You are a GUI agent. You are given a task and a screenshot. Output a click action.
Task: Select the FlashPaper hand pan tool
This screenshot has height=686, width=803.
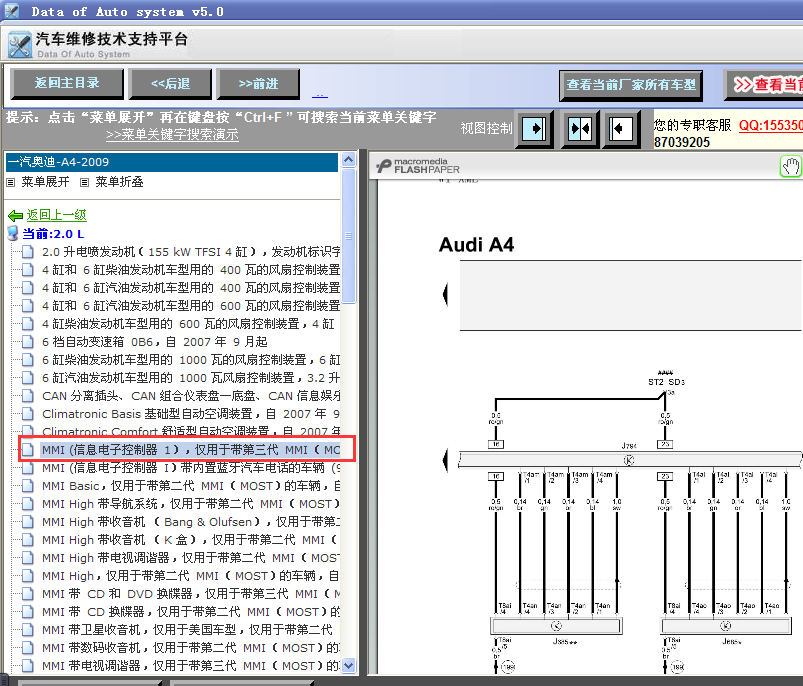[x=790, y=166]
